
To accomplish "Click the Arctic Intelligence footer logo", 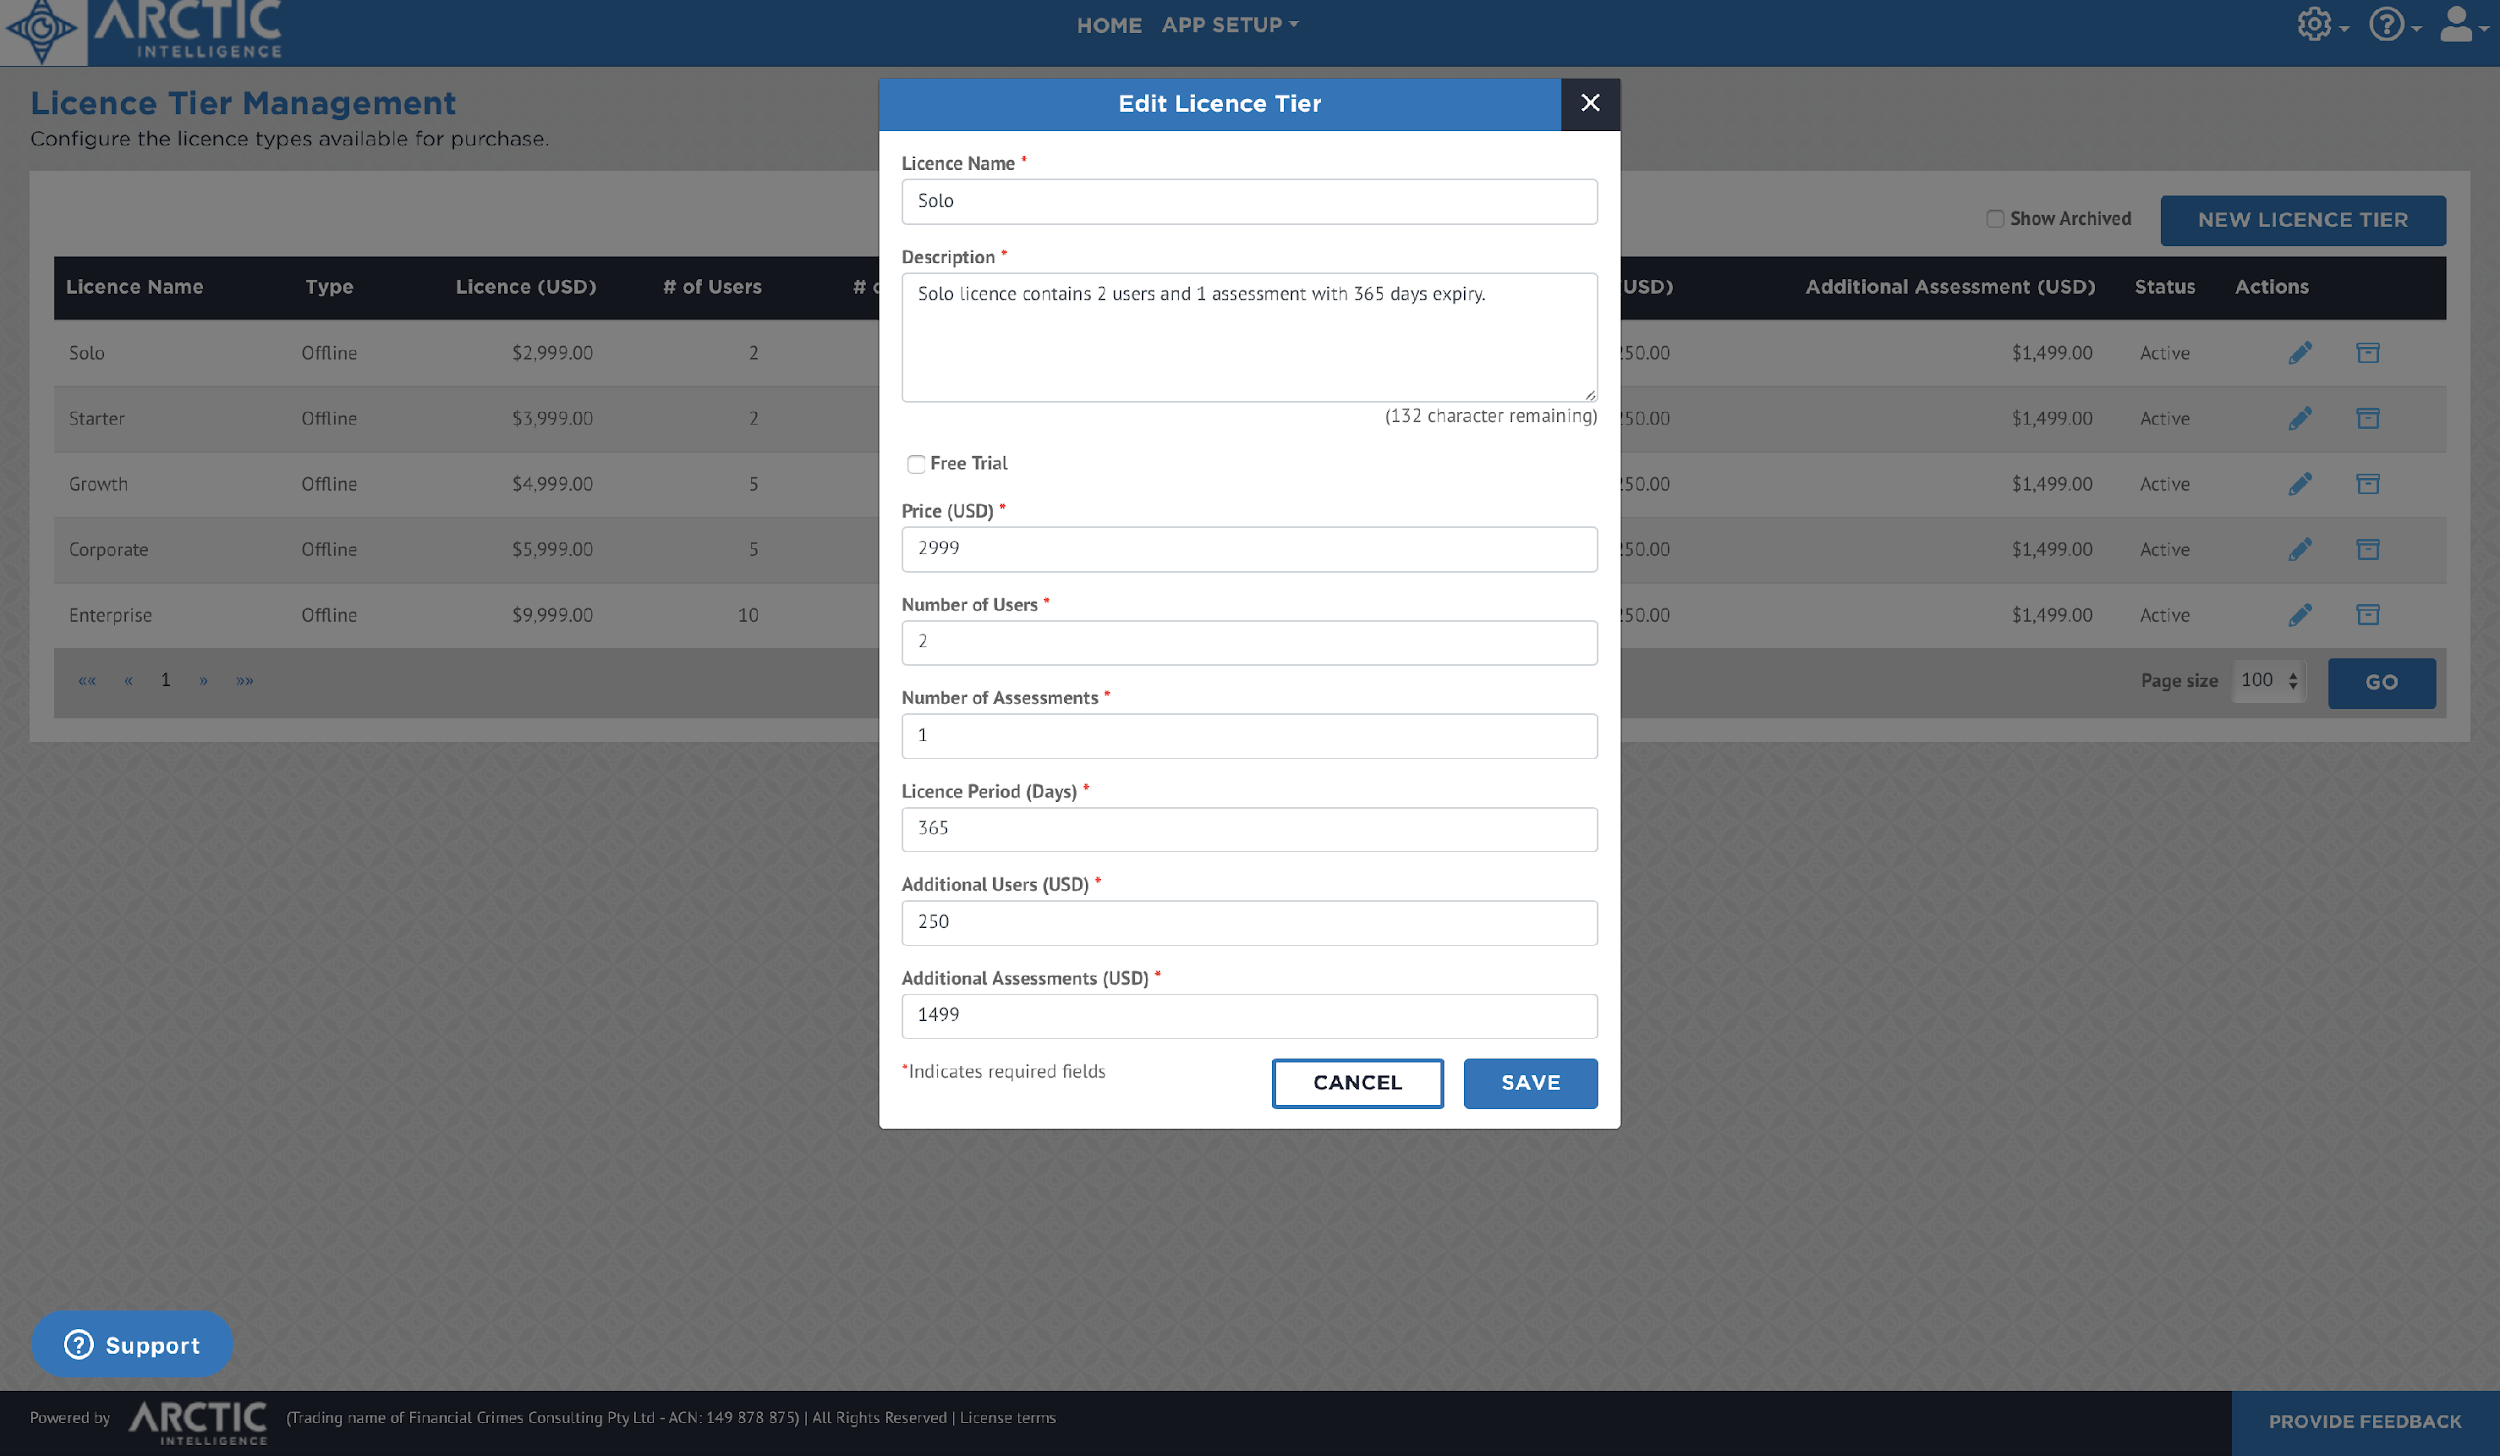I will coord(198,1421).
